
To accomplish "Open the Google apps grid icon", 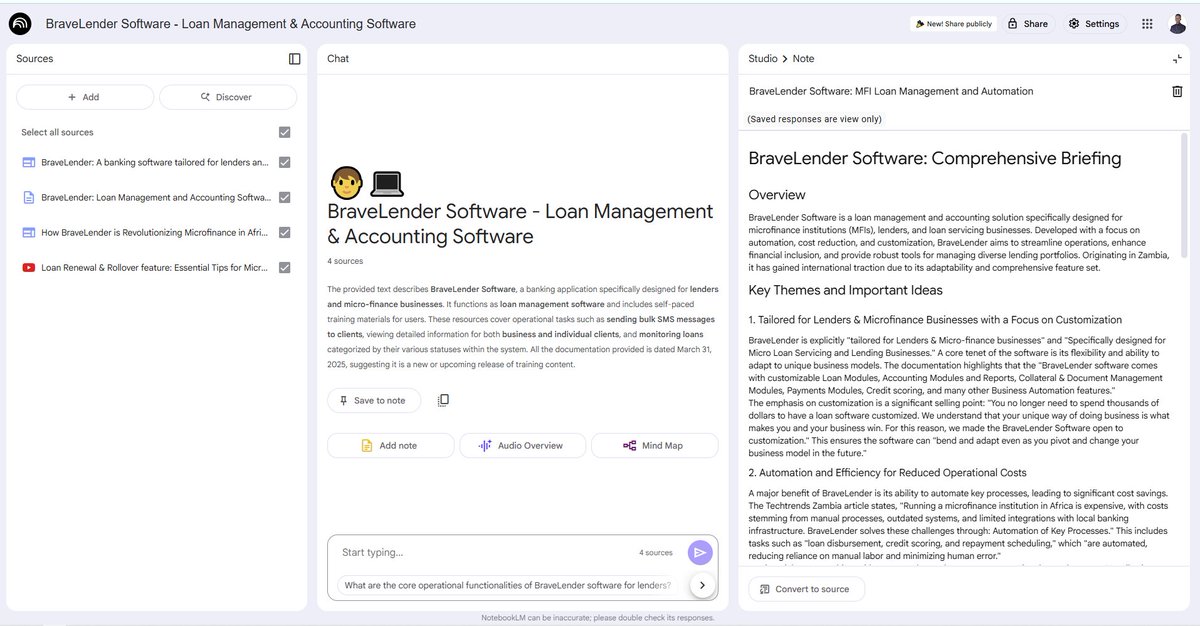I will 1146,23.
